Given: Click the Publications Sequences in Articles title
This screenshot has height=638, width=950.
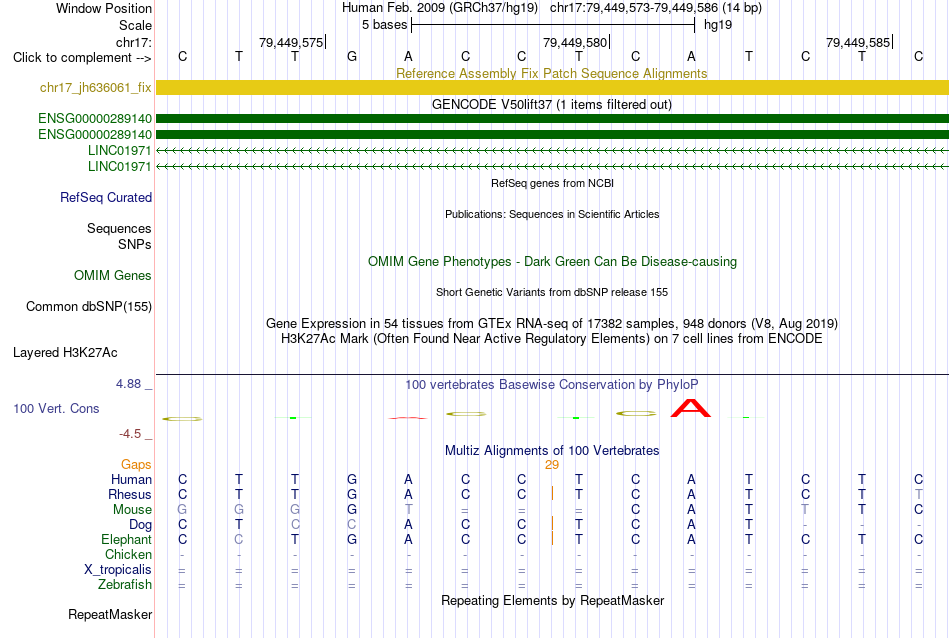Looking at the screenshot, I should click(552, 214).
